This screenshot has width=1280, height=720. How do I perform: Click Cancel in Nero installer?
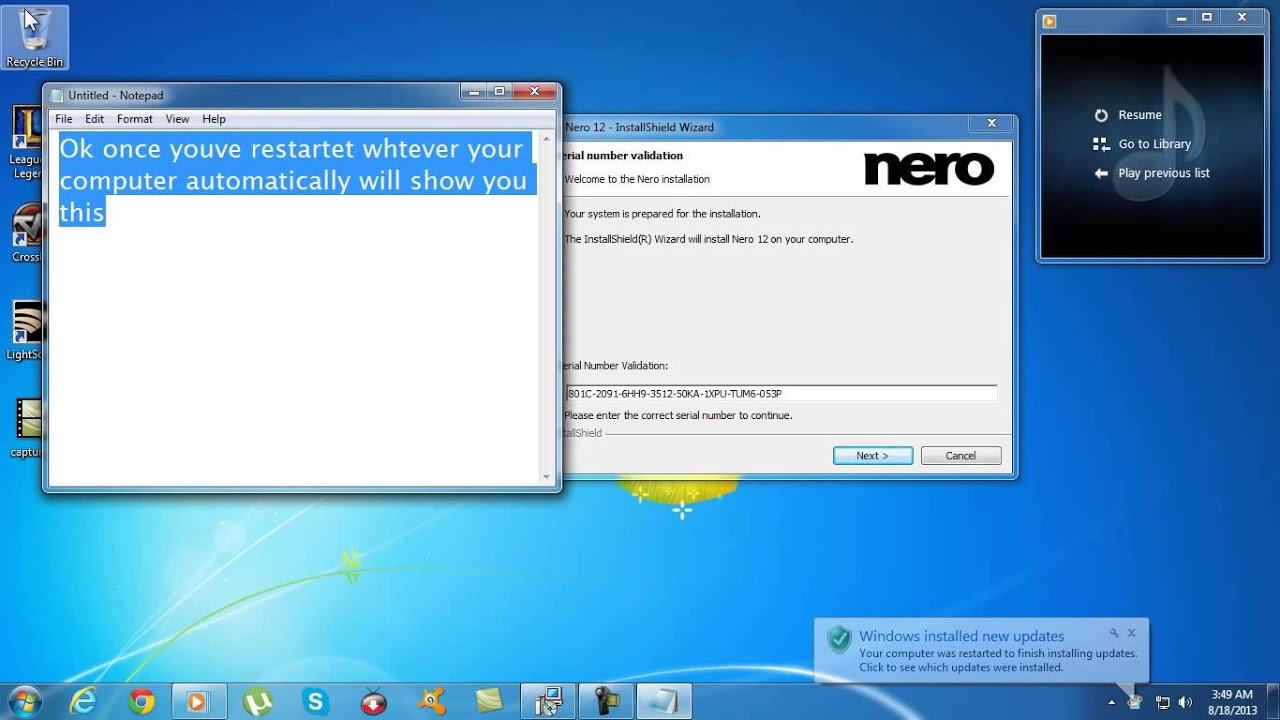[961, 455]
